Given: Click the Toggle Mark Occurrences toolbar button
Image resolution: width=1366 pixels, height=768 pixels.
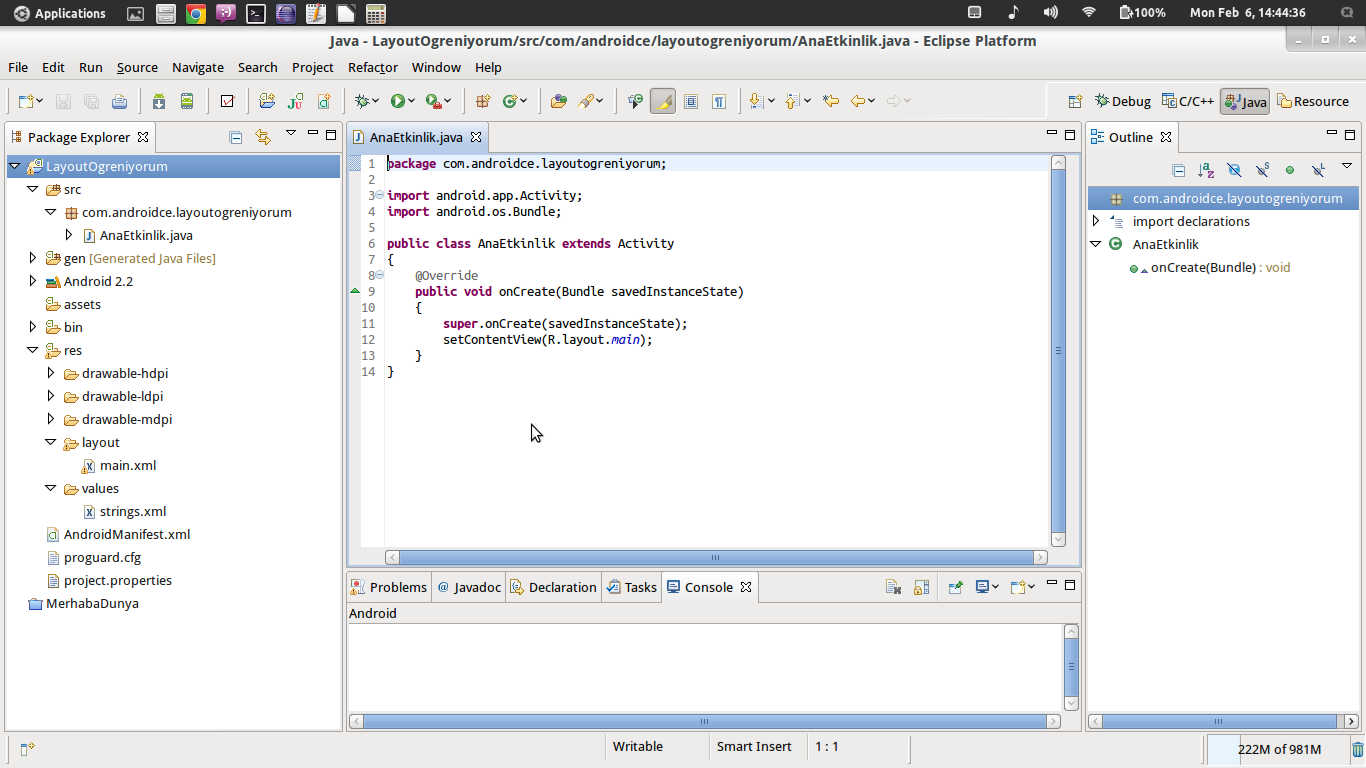Looking at the screenshot, I should [x=662, y=101].
